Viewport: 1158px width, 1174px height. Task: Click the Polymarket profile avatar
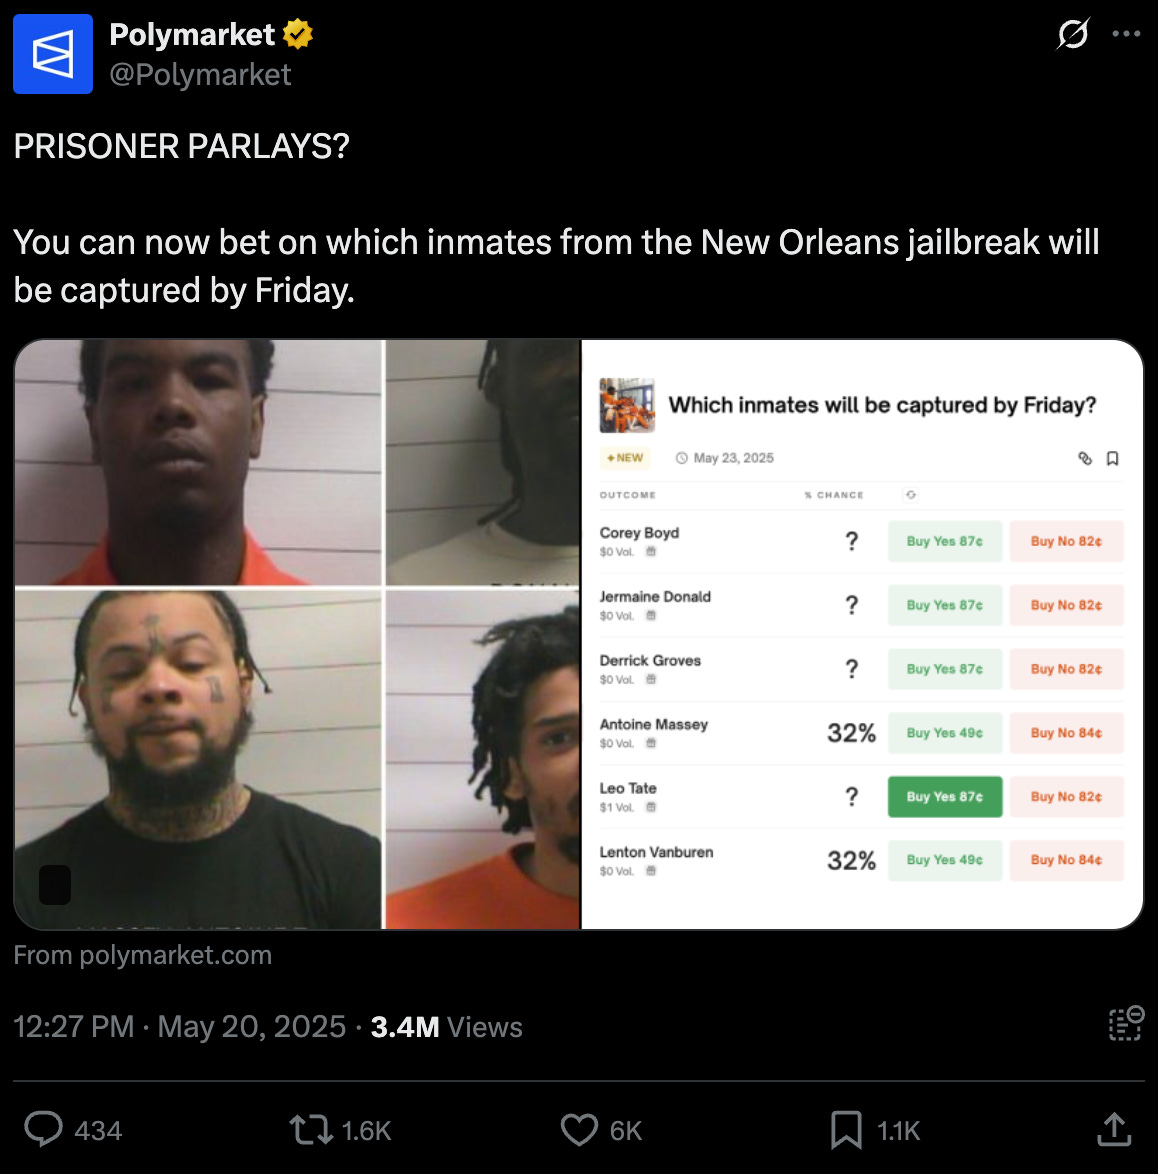click(52, 54)
